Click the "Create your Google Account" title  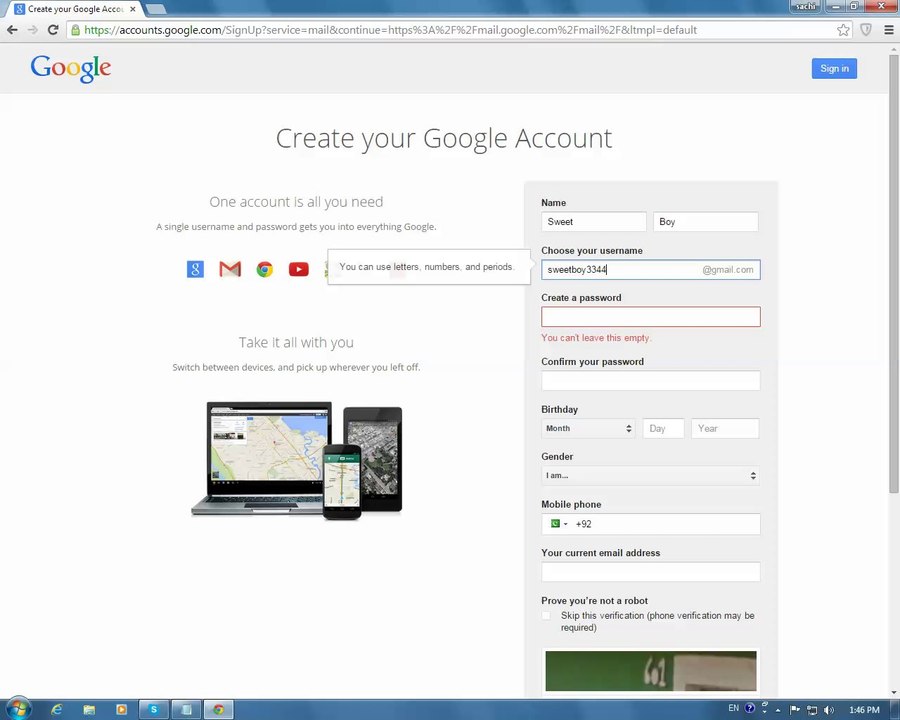(444, 138)
